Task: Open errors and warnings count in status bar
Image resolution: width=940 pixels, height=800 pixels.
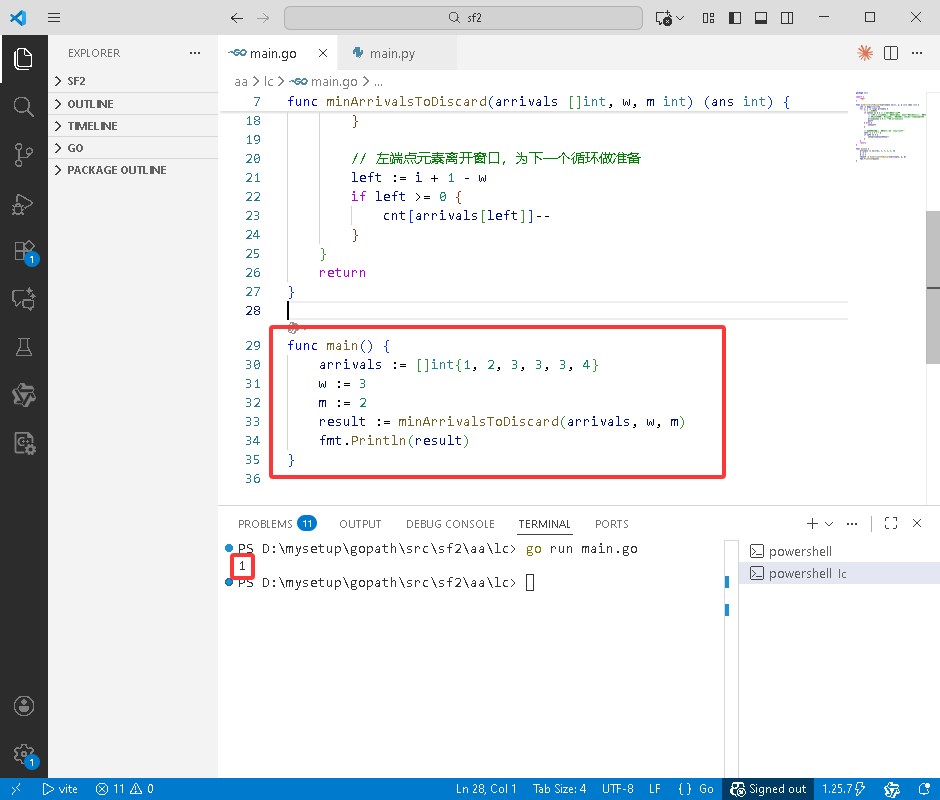Action: (125, 789)
